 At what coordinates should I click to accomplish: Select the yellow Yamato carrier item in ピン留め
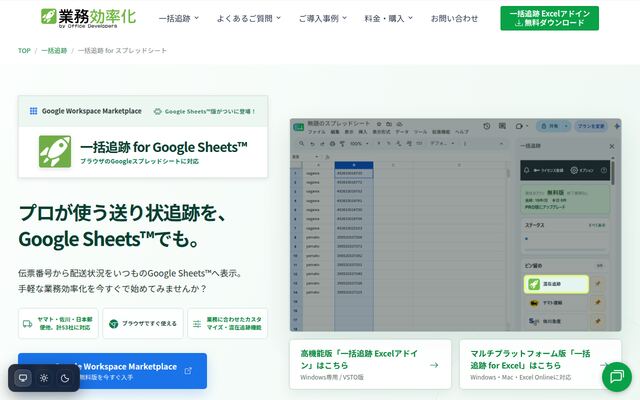pos(556,303)
